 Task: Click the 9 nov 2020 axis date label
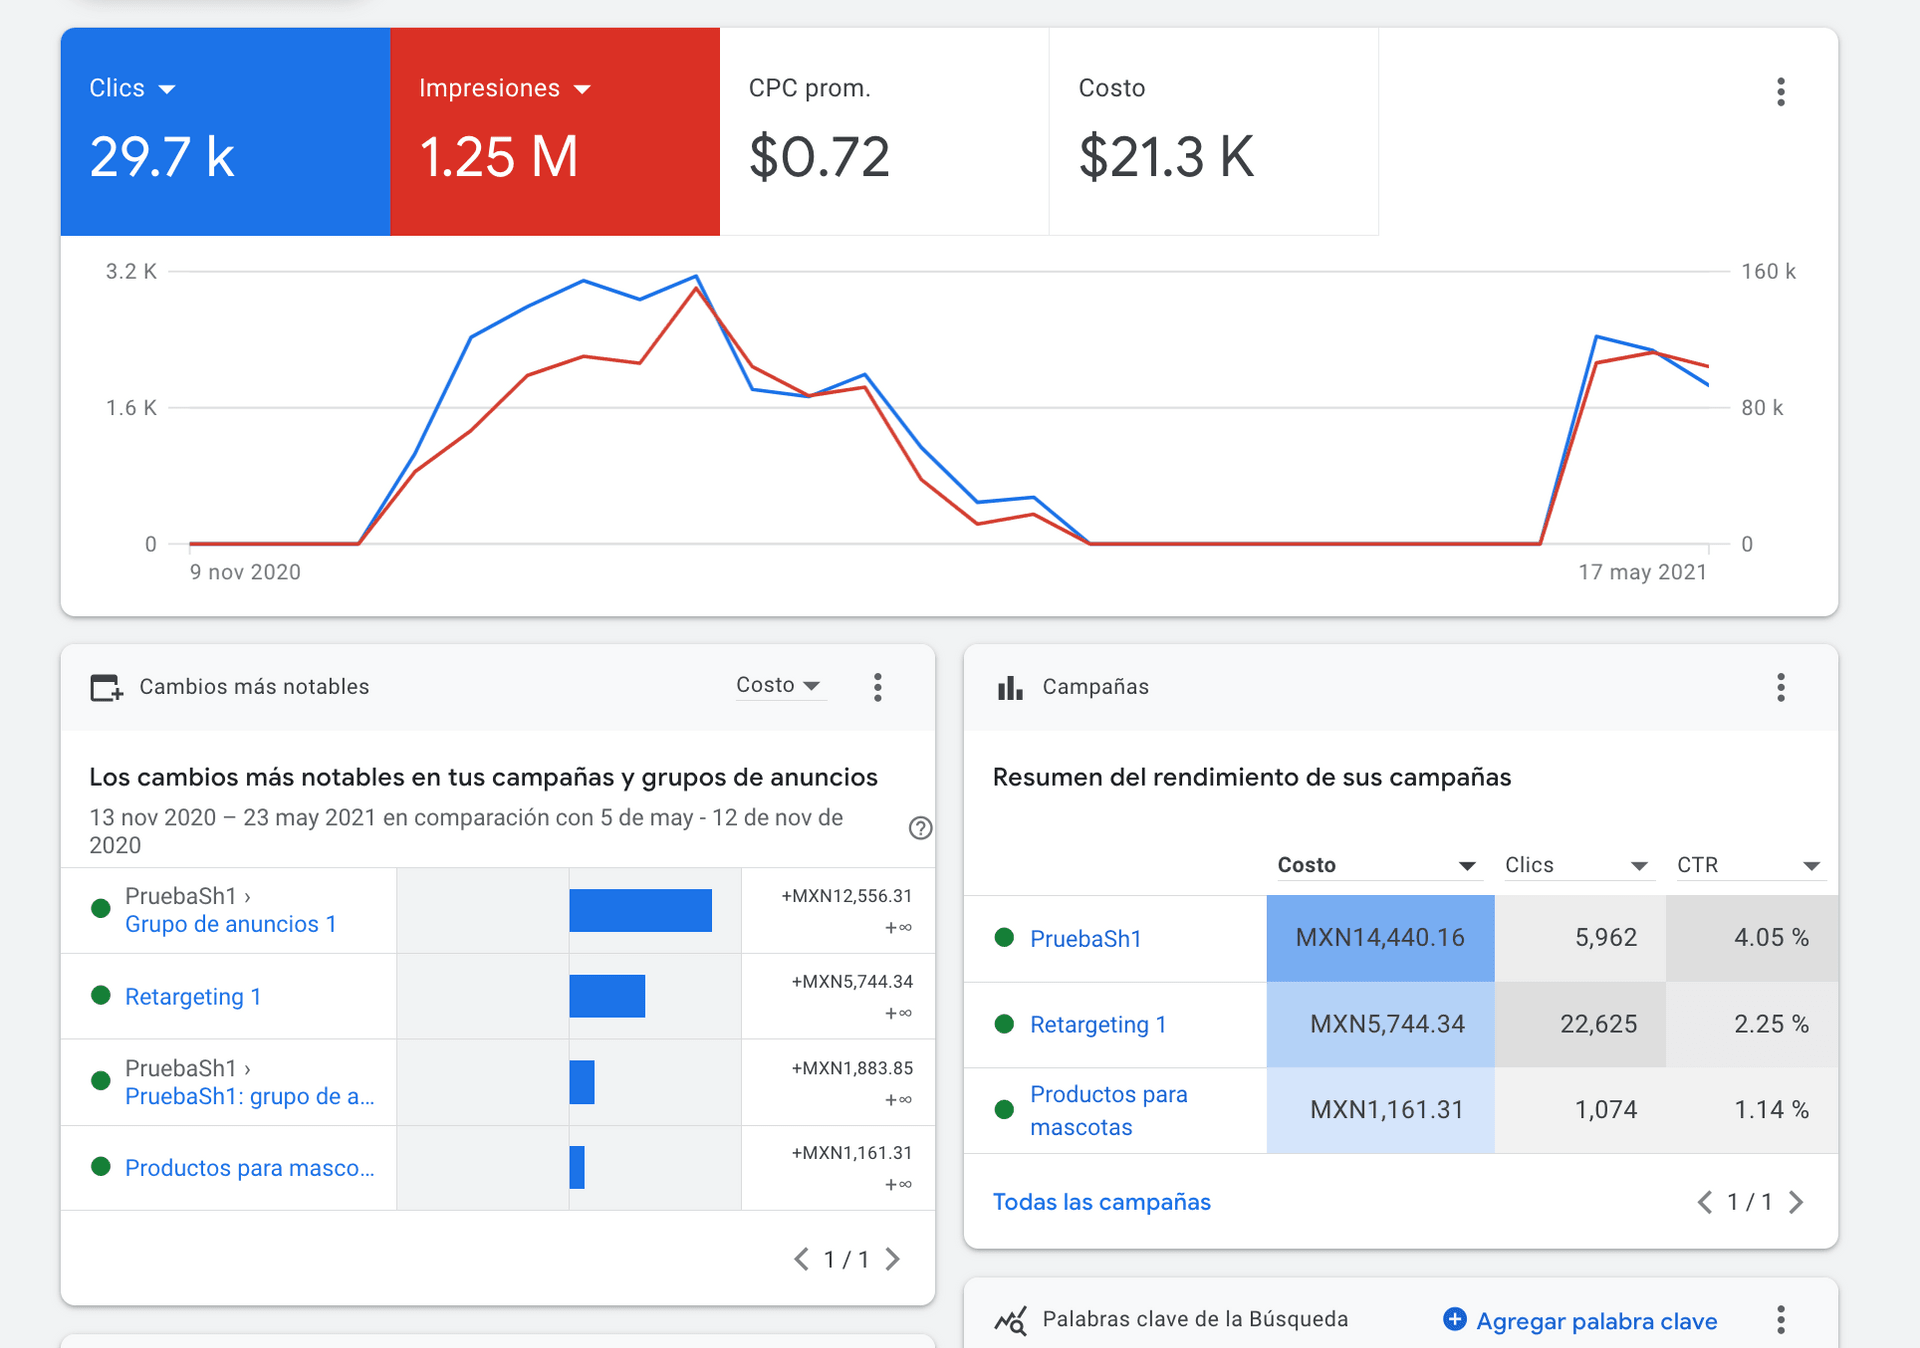(245, 572)
